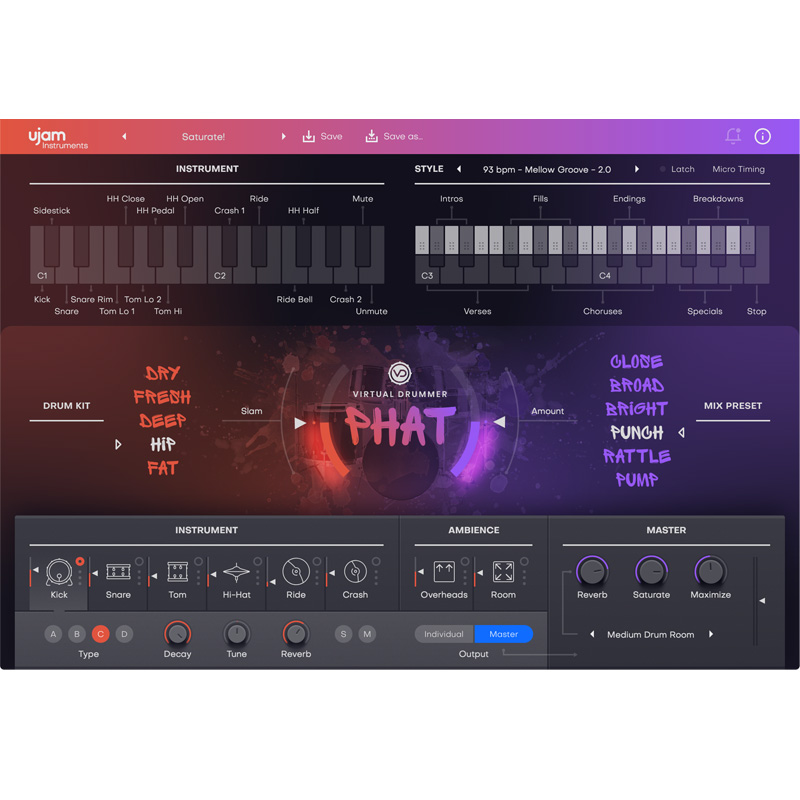Toggle the Tom channel power indicator

click(198, 561)
